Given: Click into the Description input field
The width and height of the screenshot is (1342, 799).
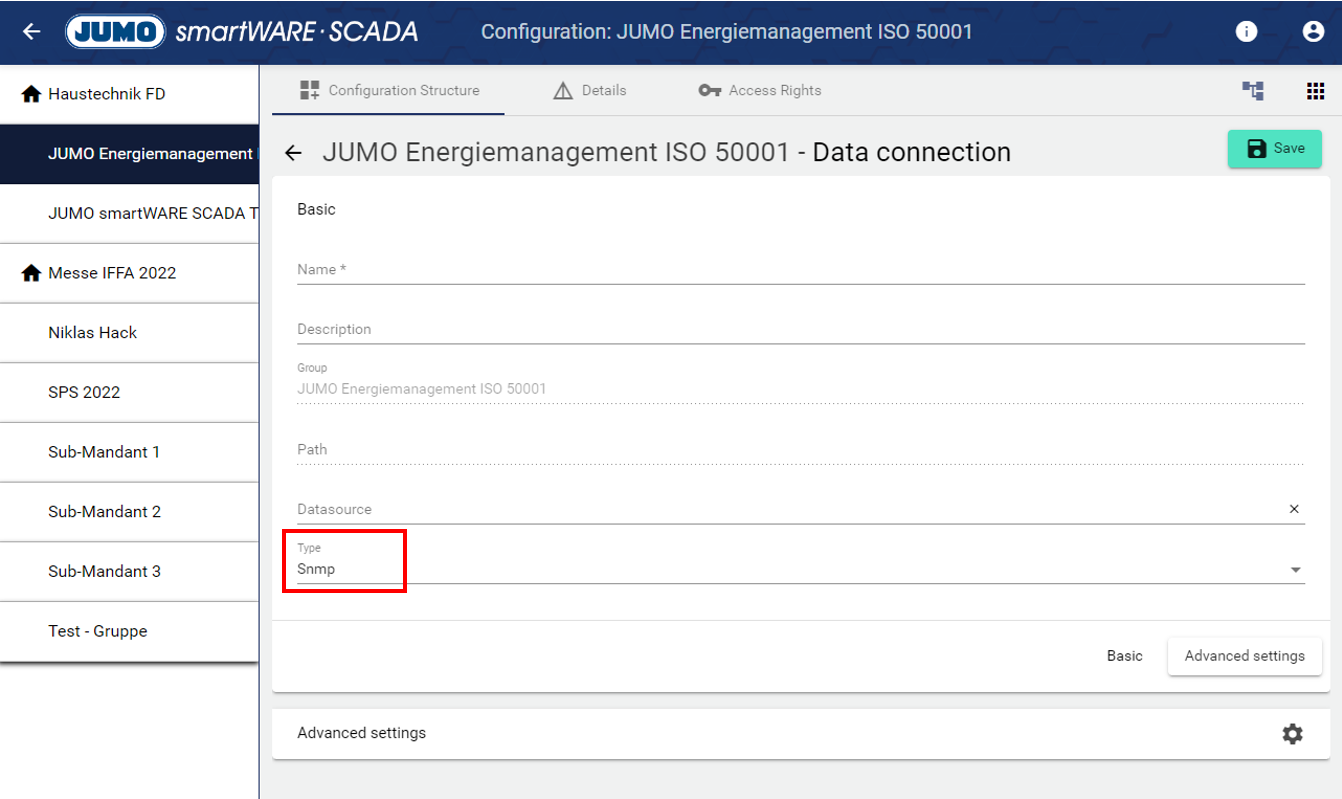Looking at the screenshot, I should click(800, 329).
